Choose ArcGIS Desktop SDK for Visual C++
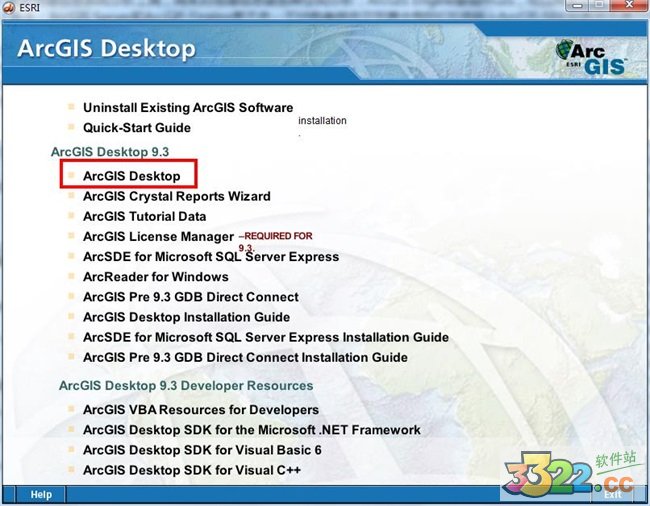The image size is (650, 506). (x=192, y=470)
